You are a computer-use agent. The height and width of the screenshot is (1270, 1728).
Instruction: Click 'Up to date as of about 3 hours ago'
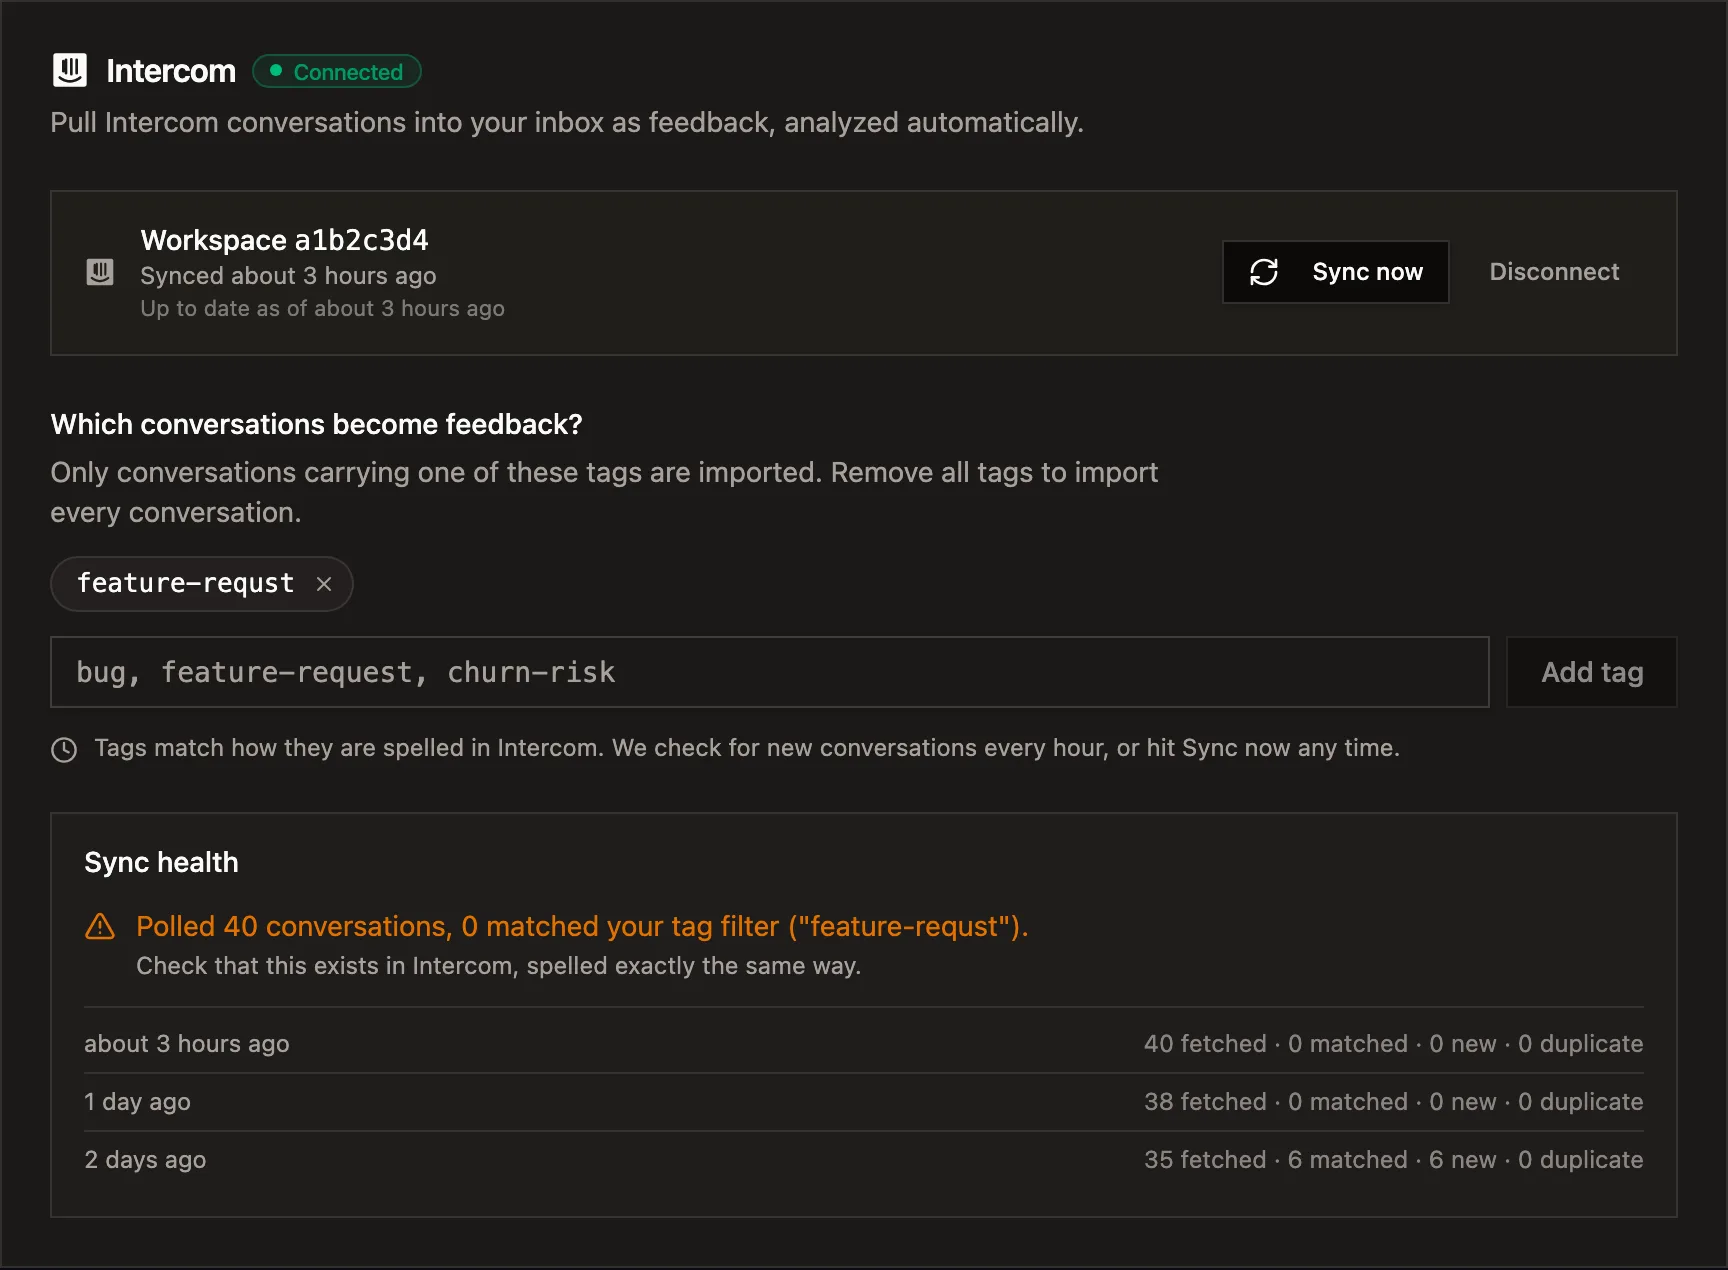click(x=322, y=309)
